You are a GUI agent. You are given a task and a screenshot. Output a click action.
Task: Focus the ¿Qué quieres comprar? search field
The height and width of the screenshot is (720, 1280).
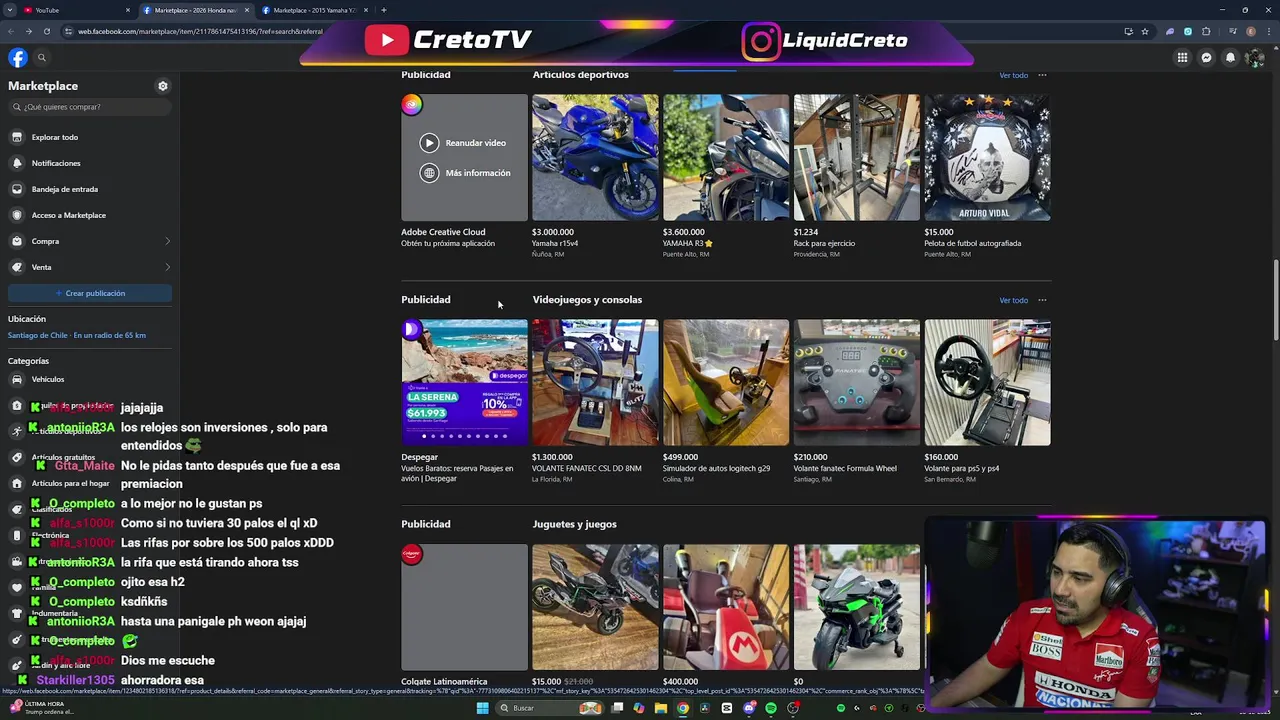tap(90, 107)
